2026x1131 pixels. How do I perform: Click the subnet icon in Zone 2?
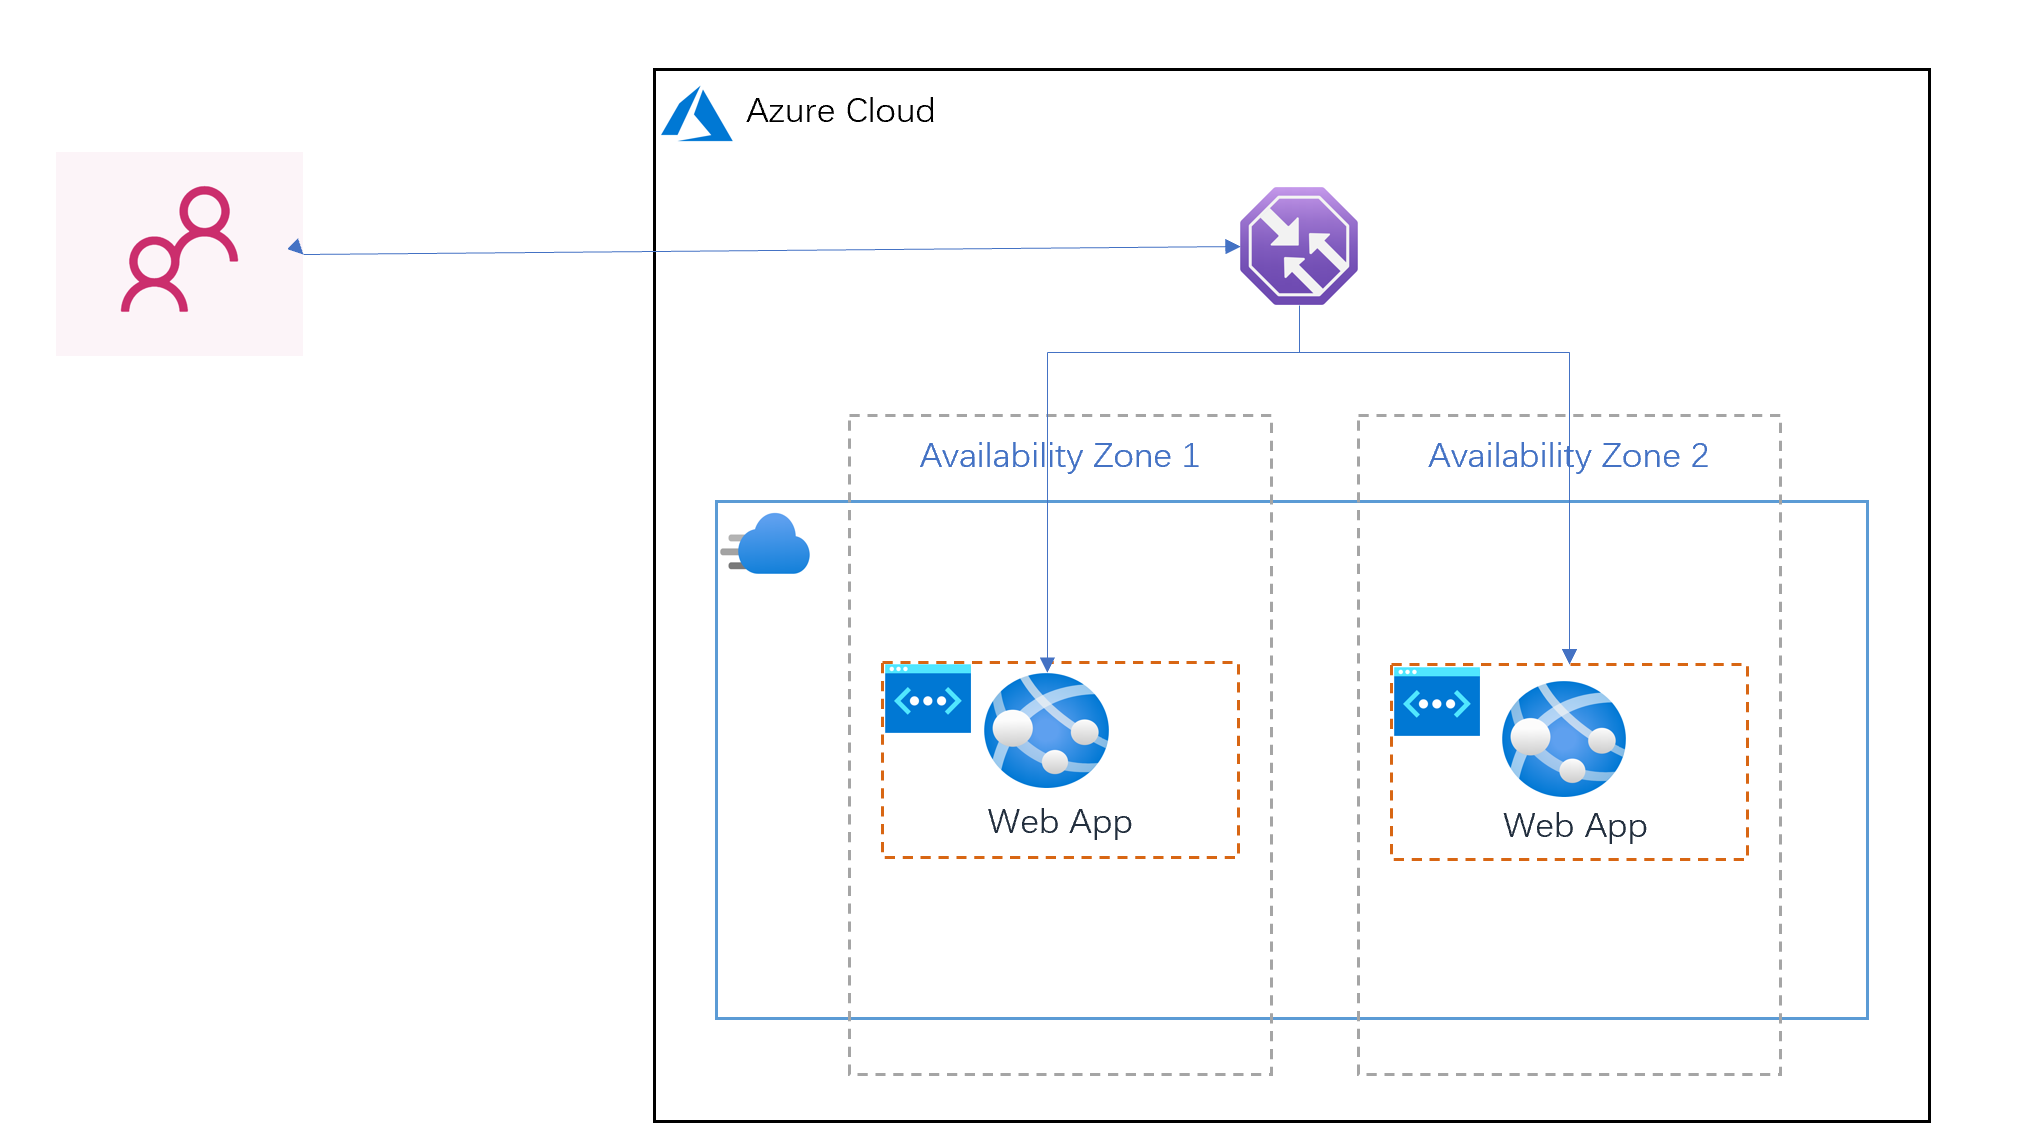pyautogui.click(x=1437, y=701)
